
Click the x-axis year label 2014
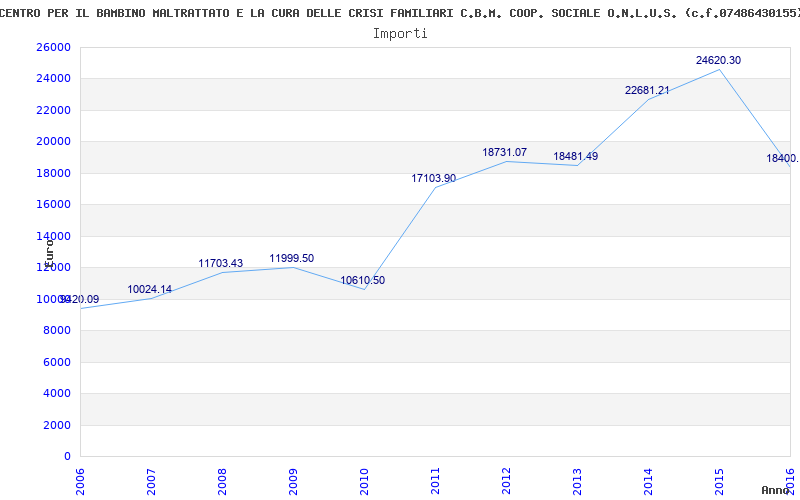click(648, 482)
